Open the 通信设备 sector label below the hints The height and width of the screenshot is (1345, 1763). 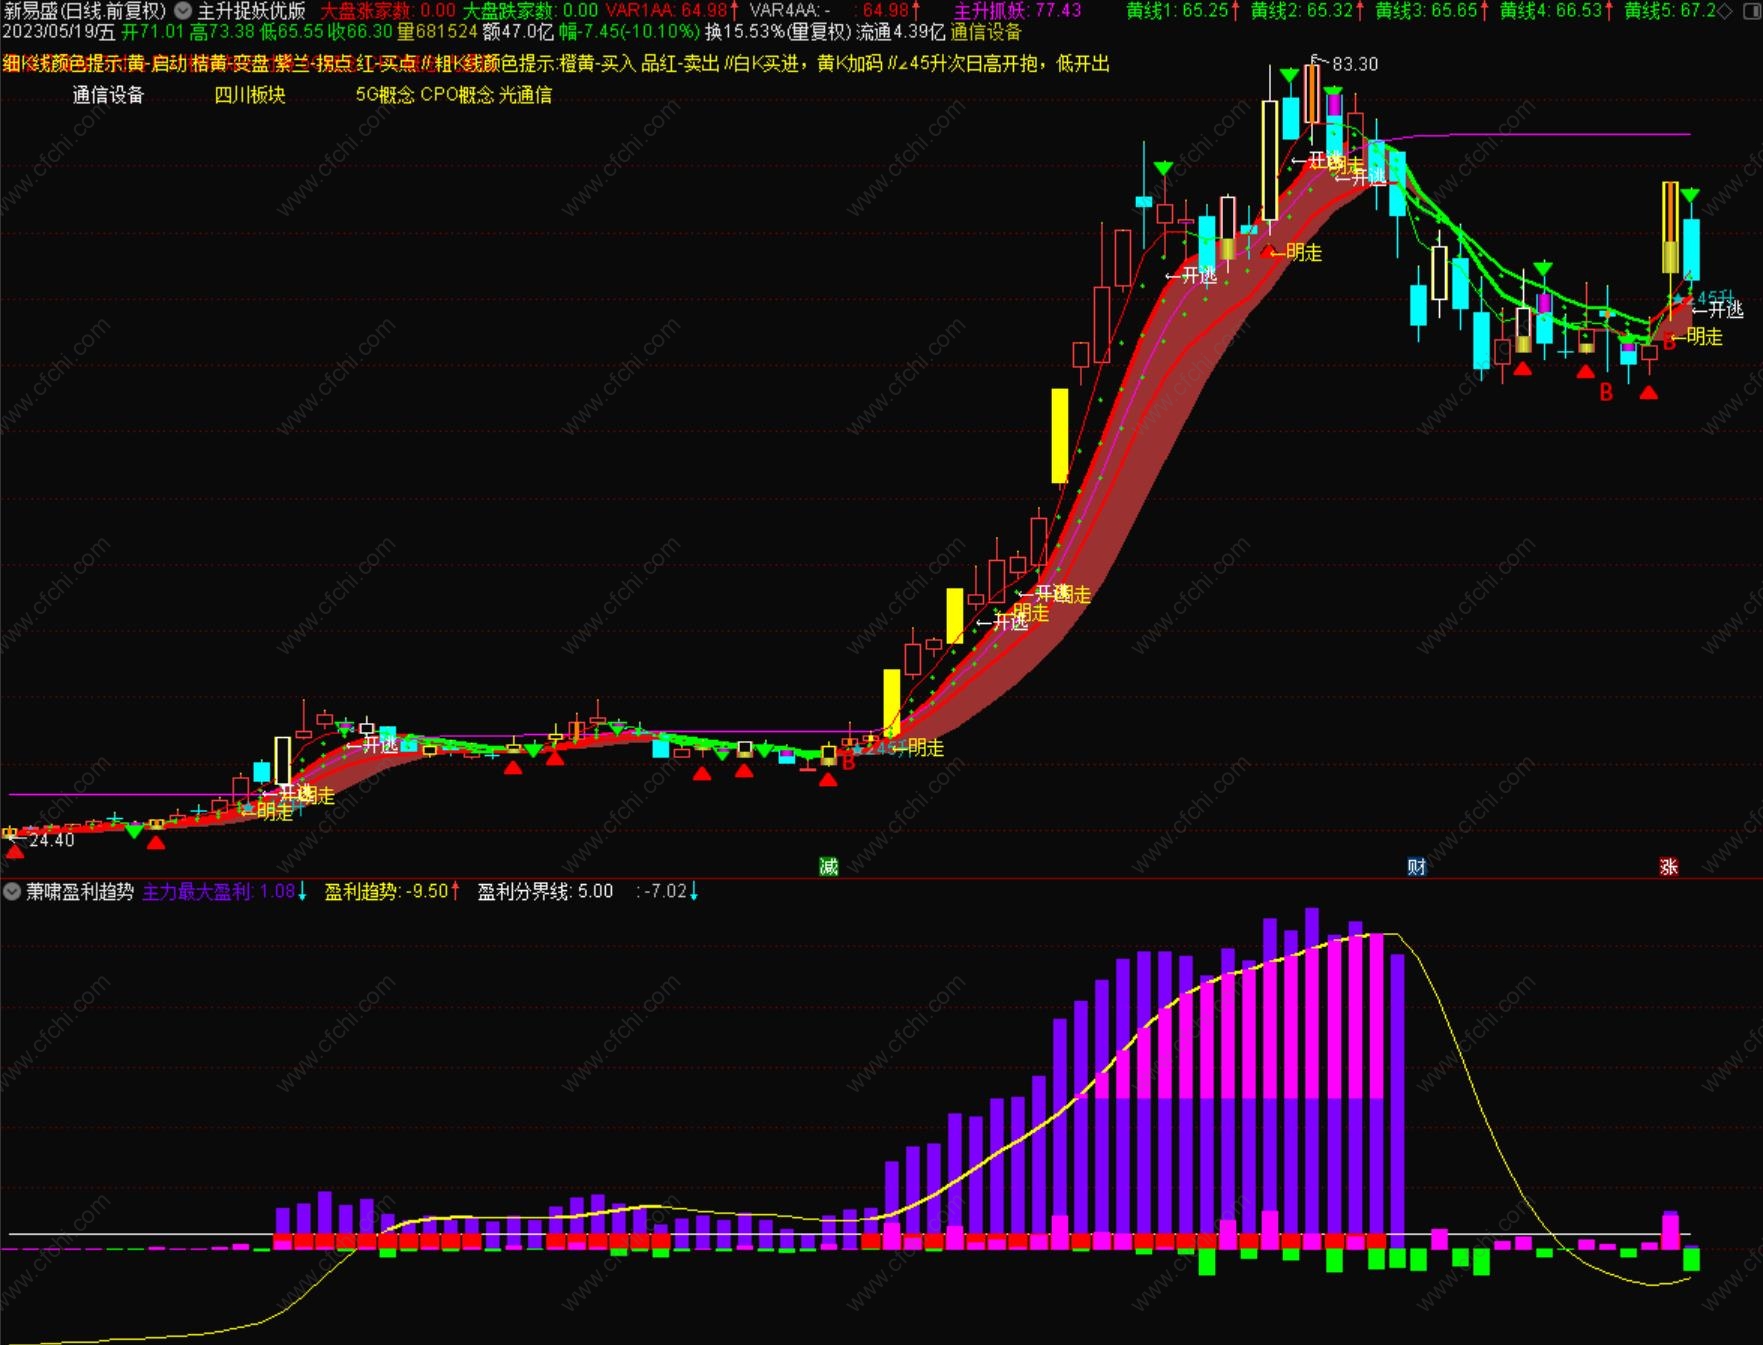pos(109,95)
